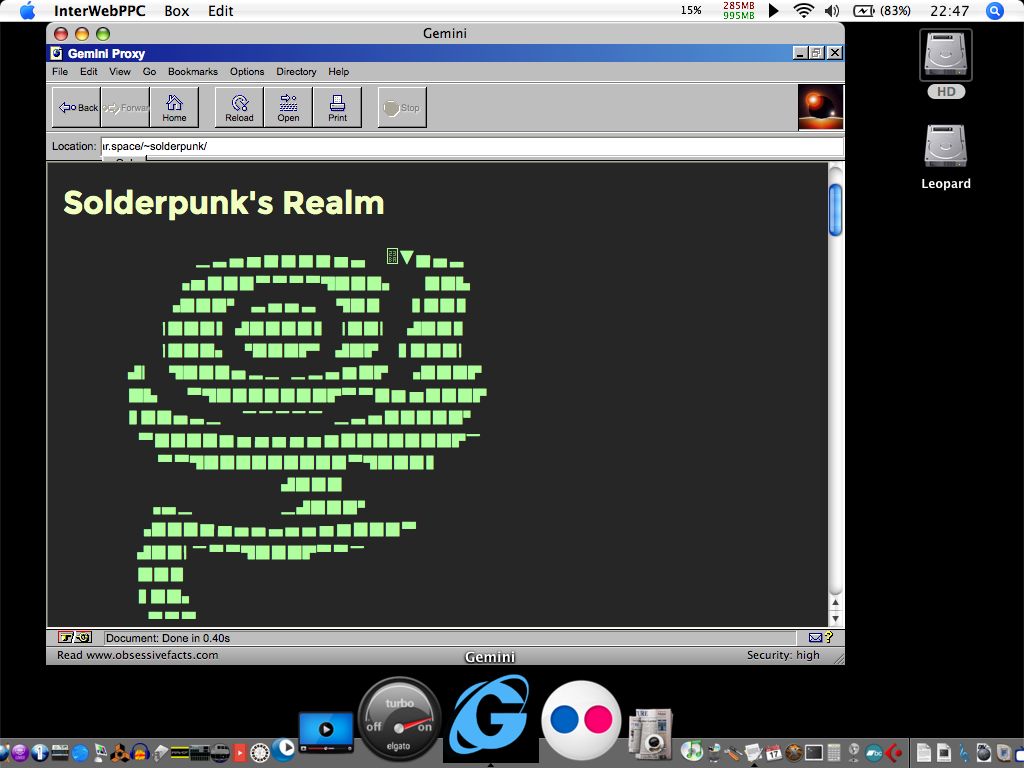Open iCal calendar from the Dock

point(774,752)
